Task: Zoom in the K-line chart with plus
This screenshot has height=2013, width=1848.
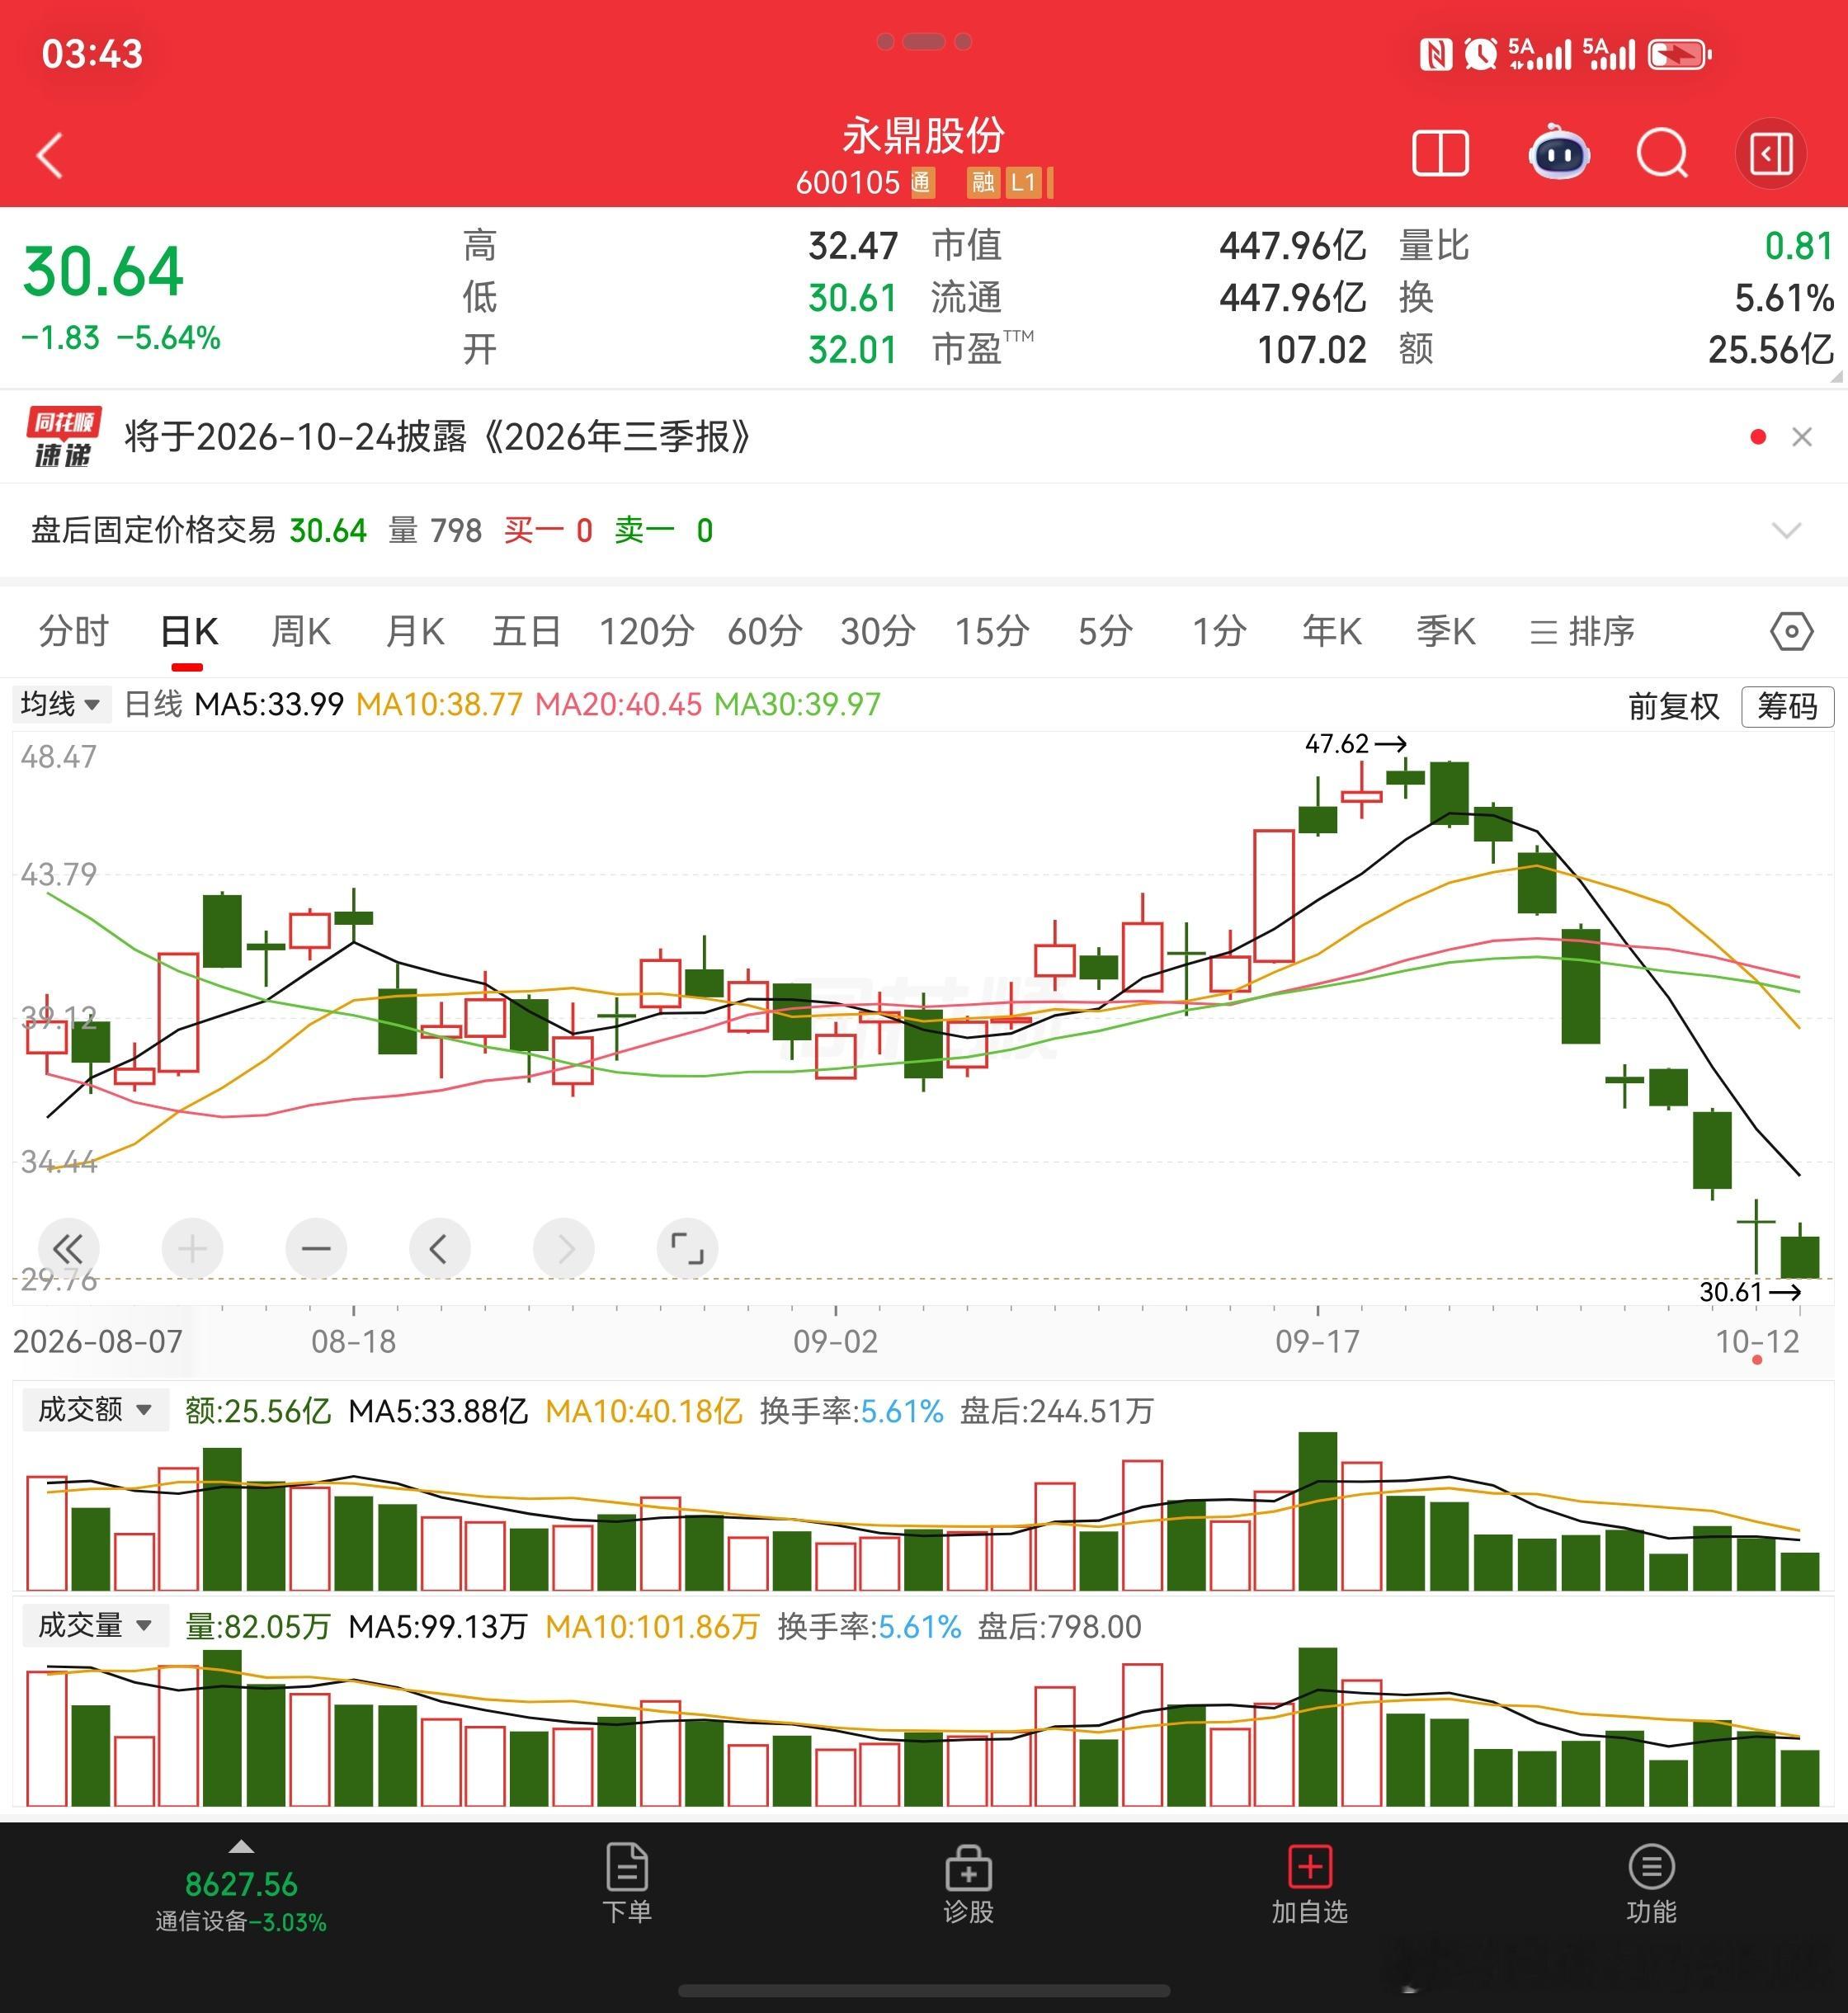Action: tap(192, 1248)
